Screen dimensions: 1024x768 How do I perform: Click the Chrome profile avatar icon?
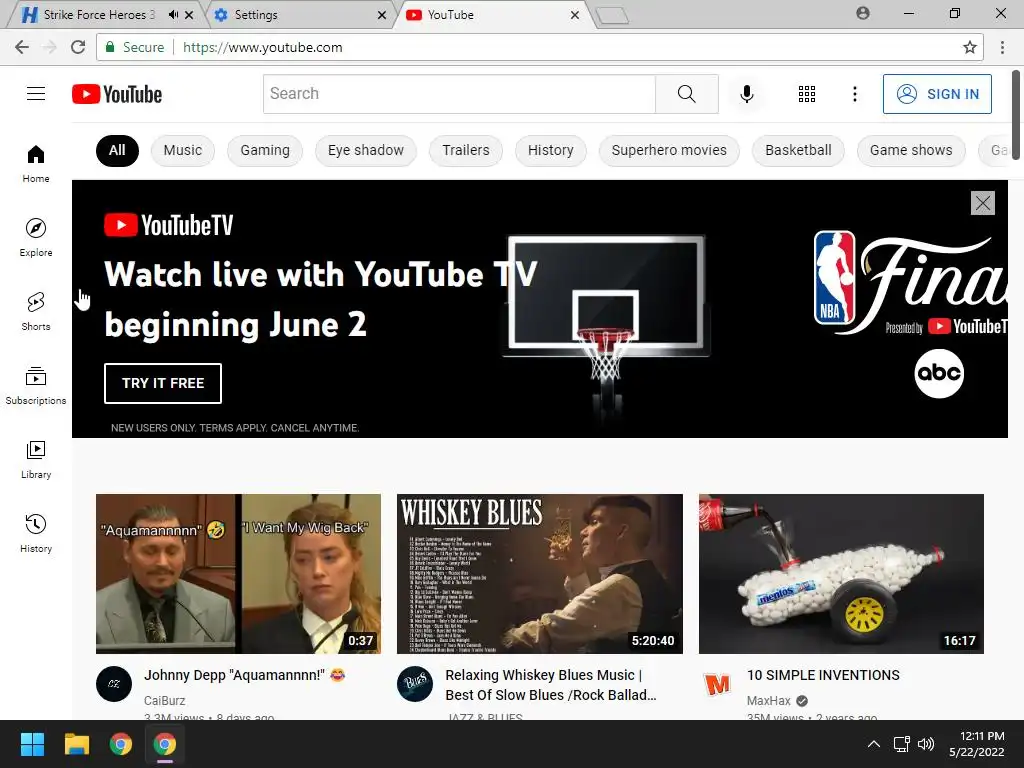click(863, 13)
